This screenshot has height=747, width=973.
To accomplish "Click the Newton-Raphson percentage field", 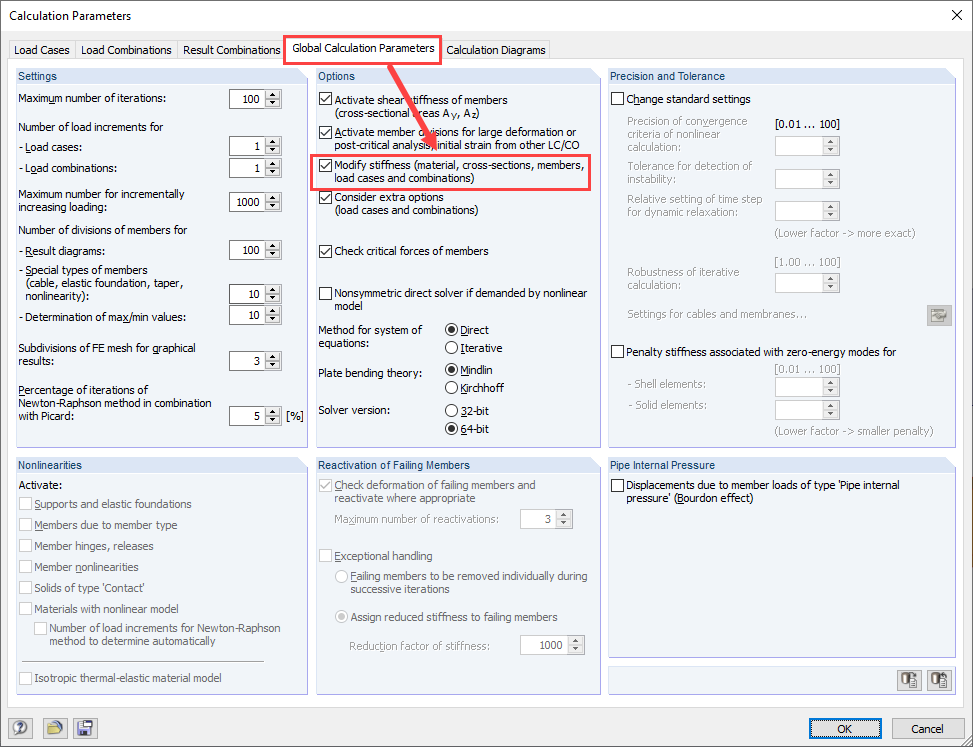I will point(247,416).
